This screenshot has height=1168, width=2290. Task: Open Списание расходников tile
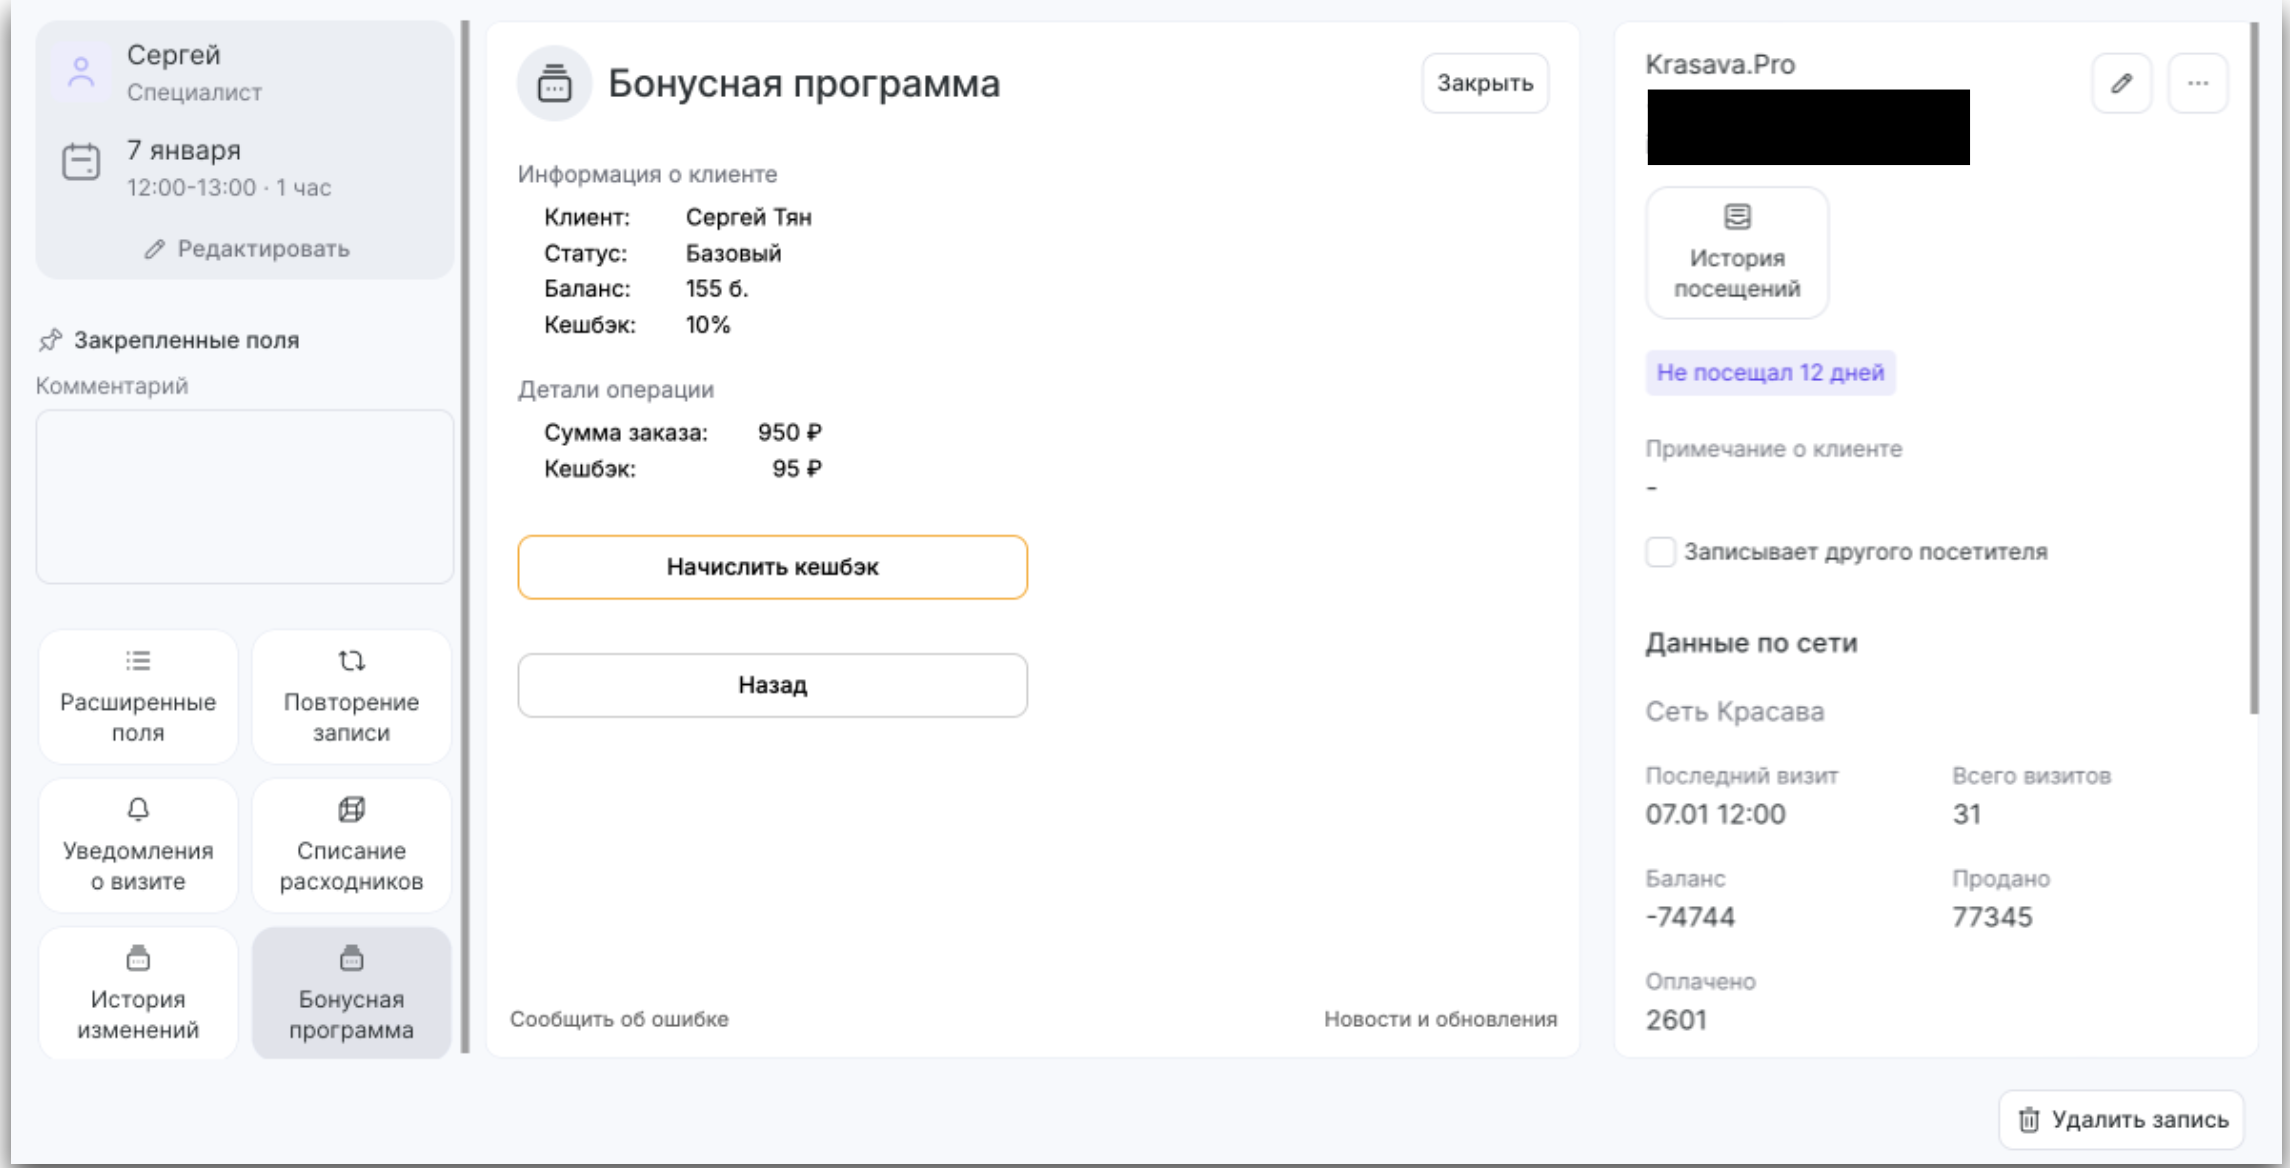pos(351,846)
